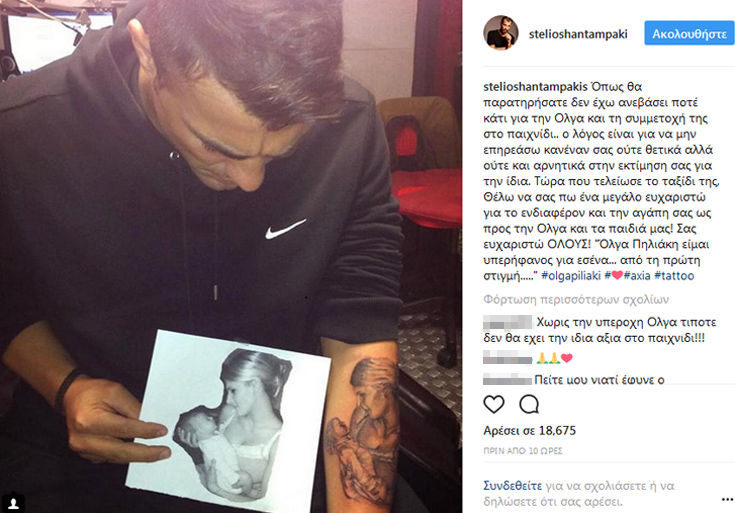Click the Συνδεθείτε login link
Screen dimensions: 735x513
[512, 486]
